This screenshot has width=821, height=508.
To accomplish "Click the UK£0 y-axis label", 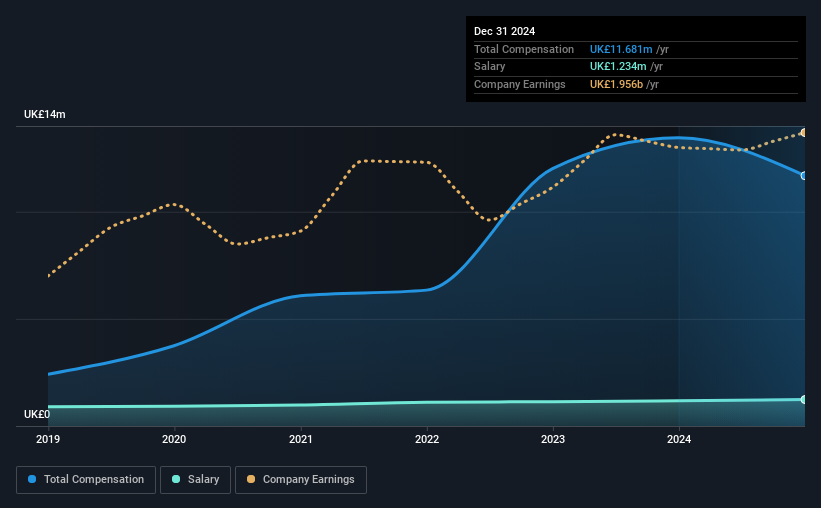I will [37, 414].
